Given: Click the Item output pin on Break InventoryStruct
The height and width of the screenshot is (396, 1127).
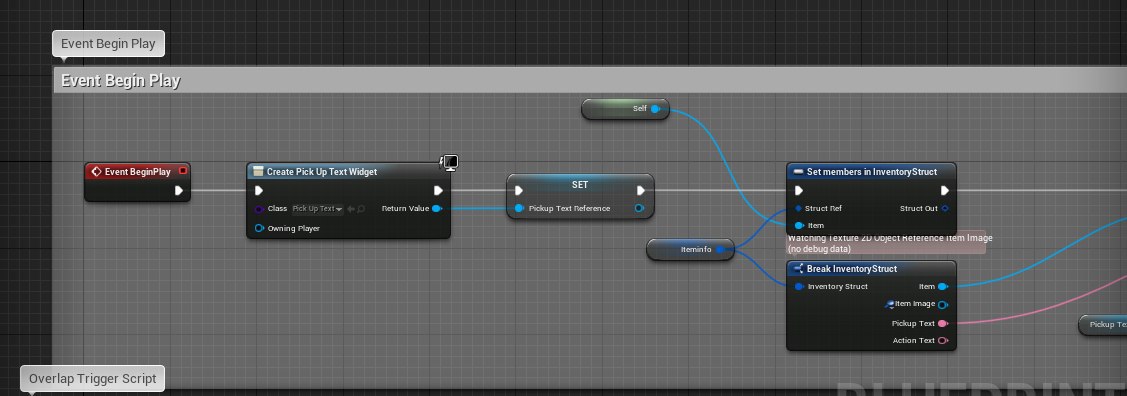Looking at the screenshot, I should click(x=943, y=287).
